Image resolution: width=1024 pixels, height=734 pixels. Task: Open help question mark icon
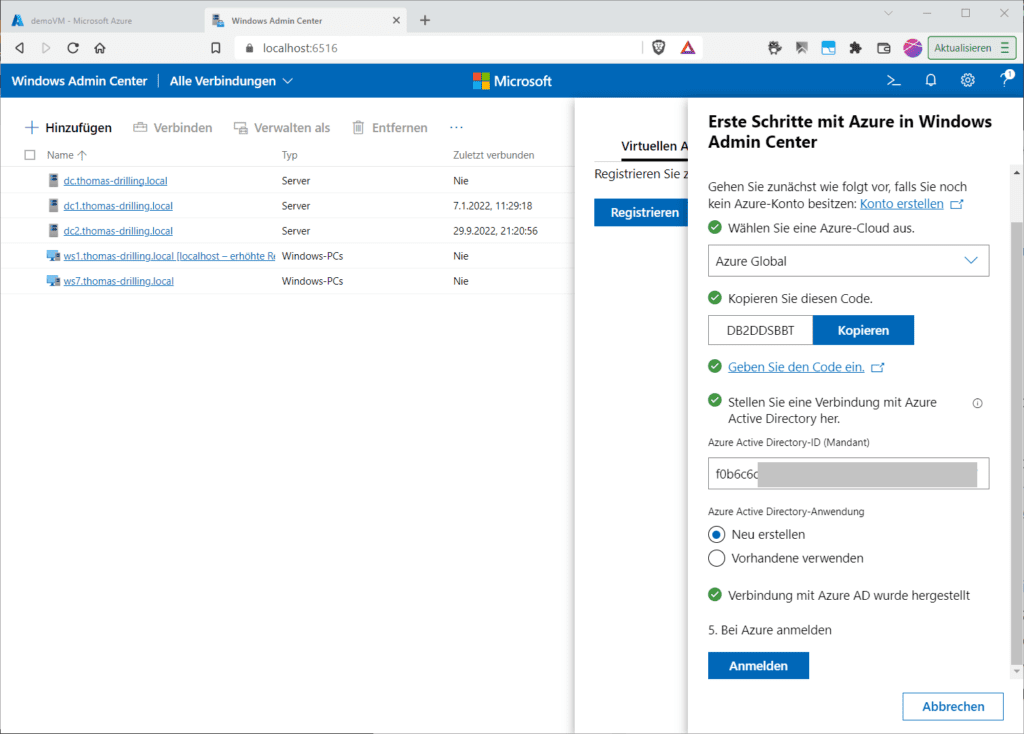point(1006,80)
